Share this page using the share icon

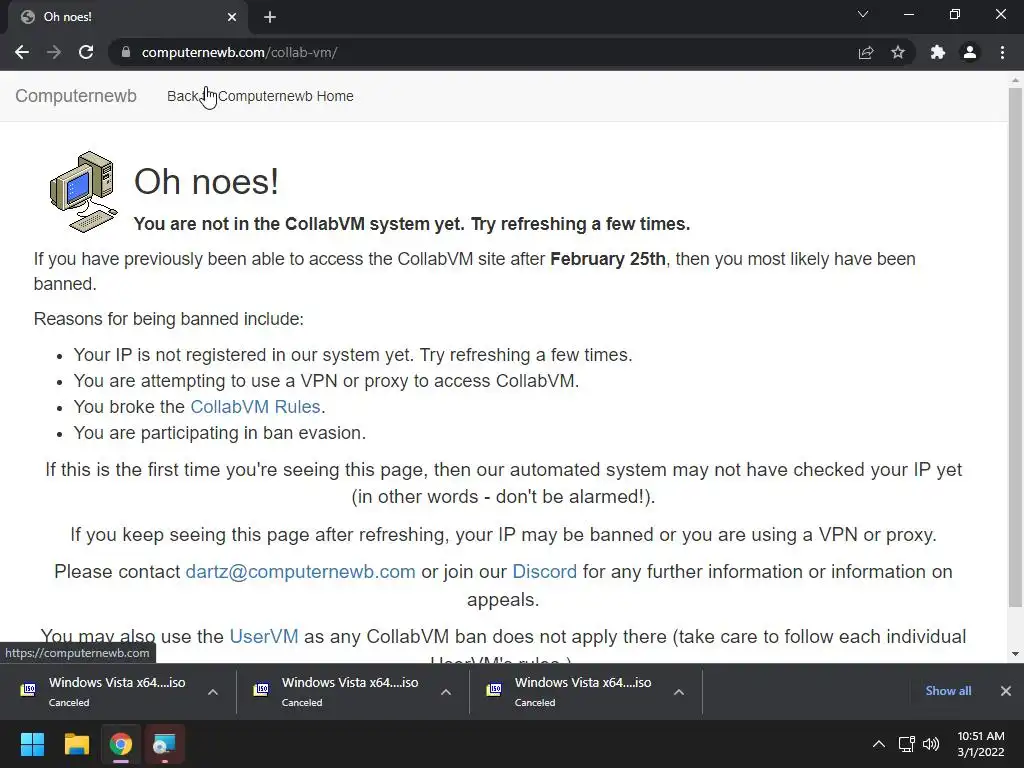866,52
